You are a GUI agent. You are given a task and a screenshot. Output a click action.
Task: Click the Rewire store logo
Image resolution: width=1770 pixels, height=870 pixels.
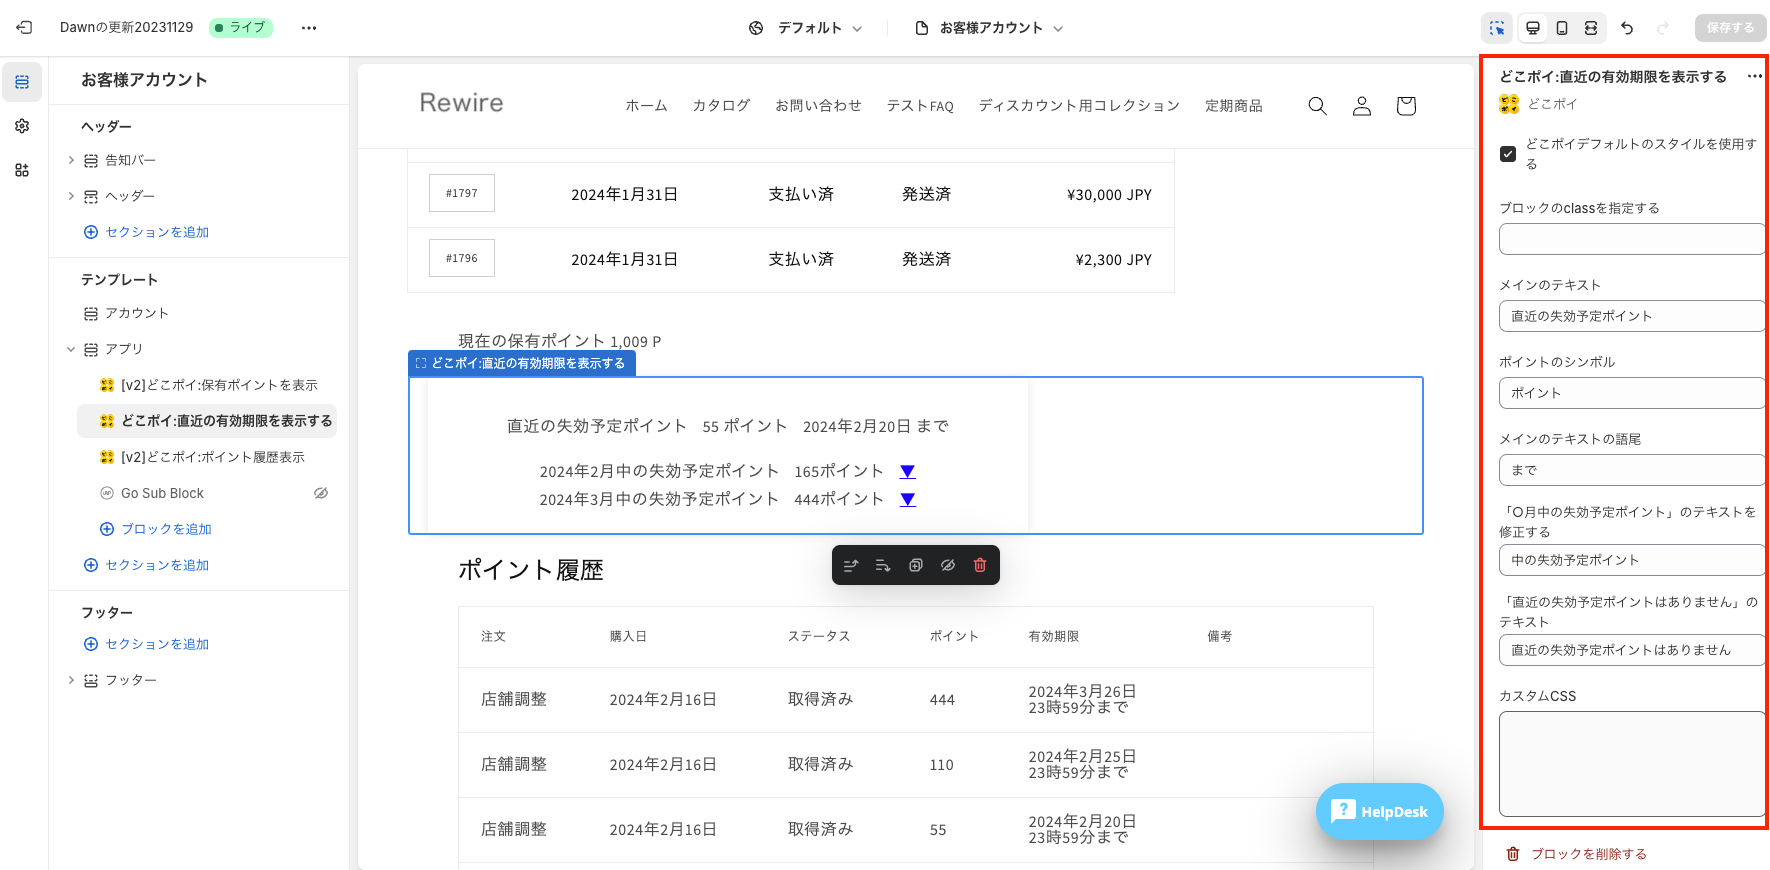(461, 103)
